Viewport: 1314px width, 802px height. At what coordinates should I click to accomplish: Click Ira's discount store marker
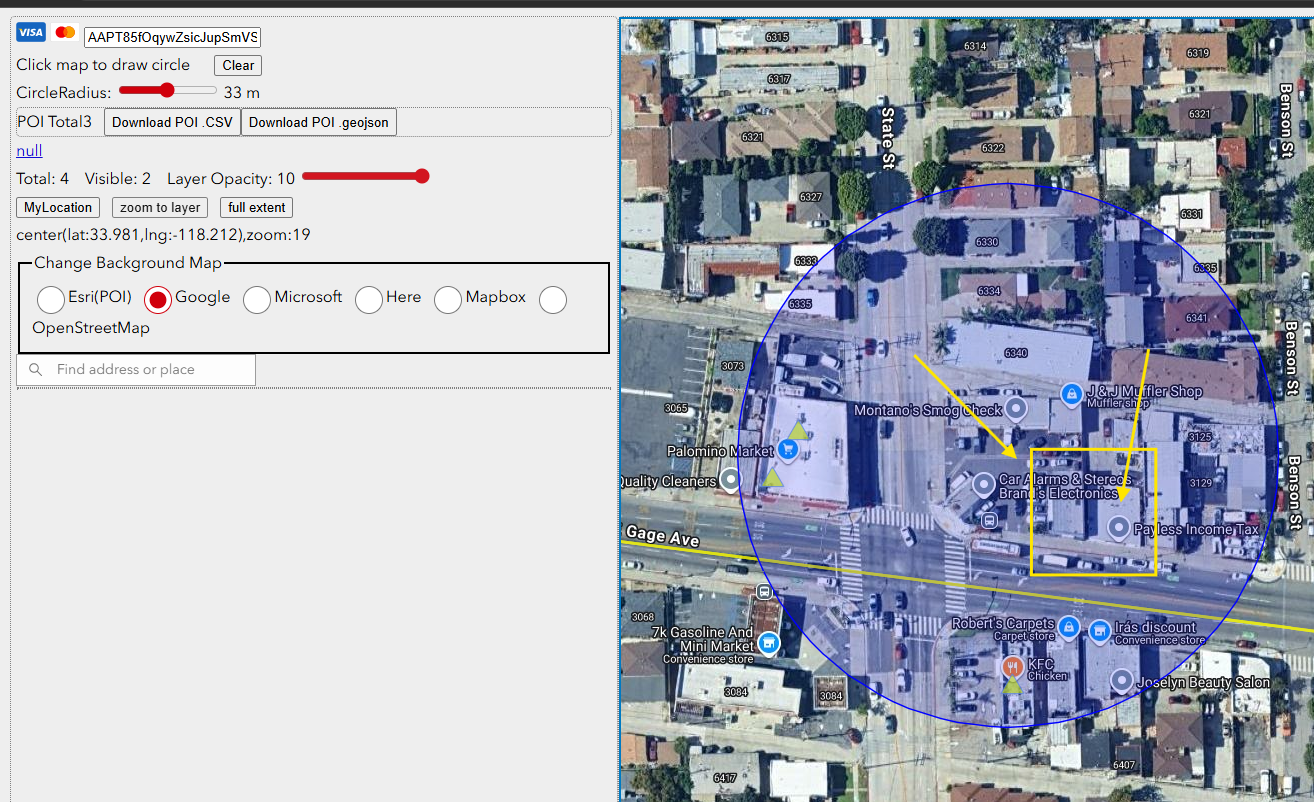pyautogui.click(x=1100, y=631)
